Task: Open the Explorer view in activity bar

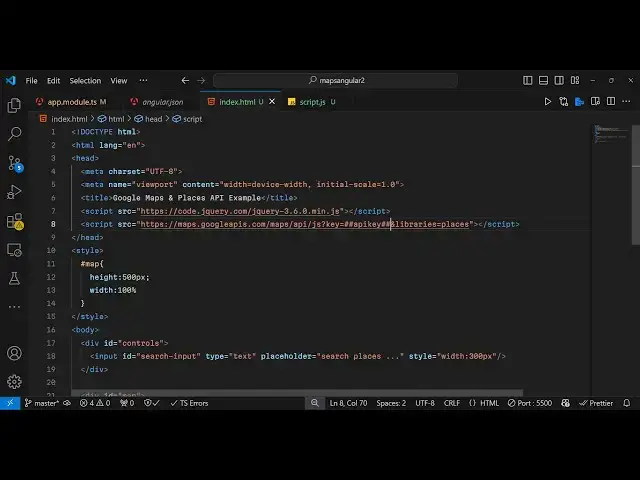Action: pos(14,105)
